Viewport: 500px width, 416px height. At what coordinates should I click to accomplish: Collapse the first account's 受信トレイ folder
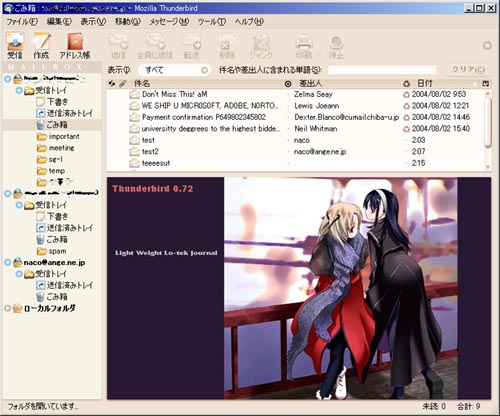(x=19, y=90)
